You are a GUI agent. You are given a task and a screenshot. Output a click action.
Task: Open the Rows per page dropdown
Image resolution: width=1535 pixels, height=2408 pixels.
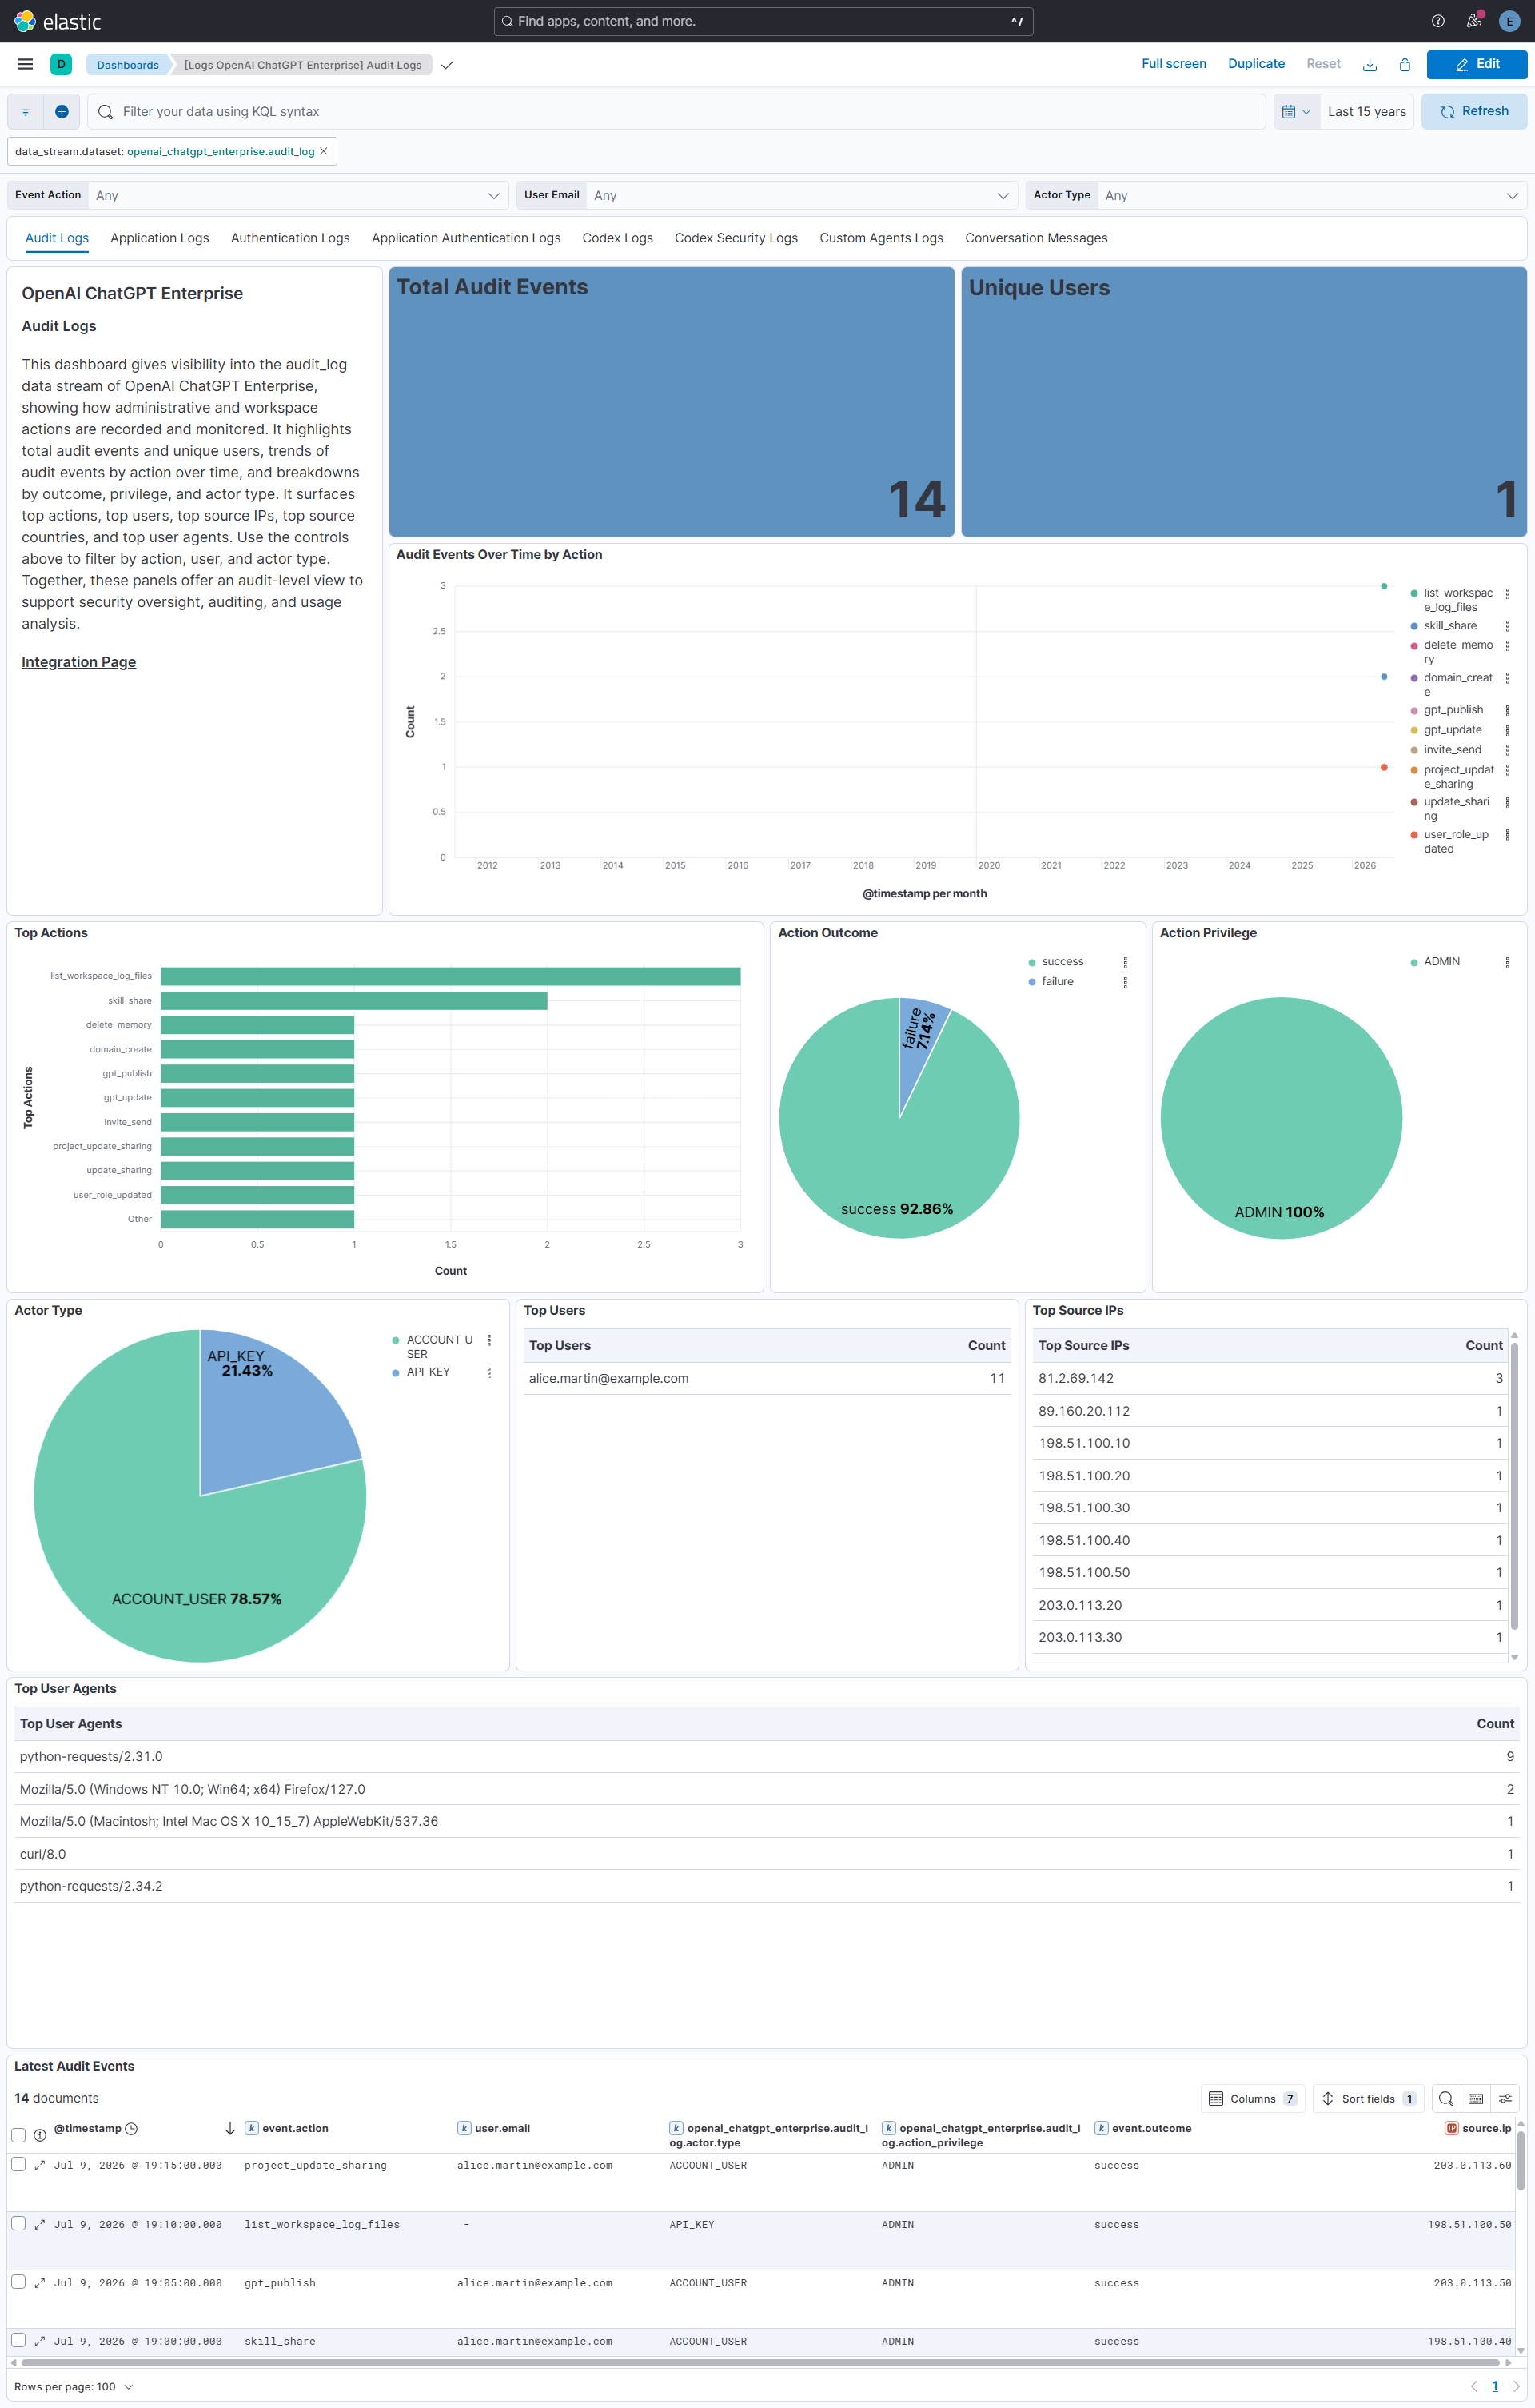74,2387
